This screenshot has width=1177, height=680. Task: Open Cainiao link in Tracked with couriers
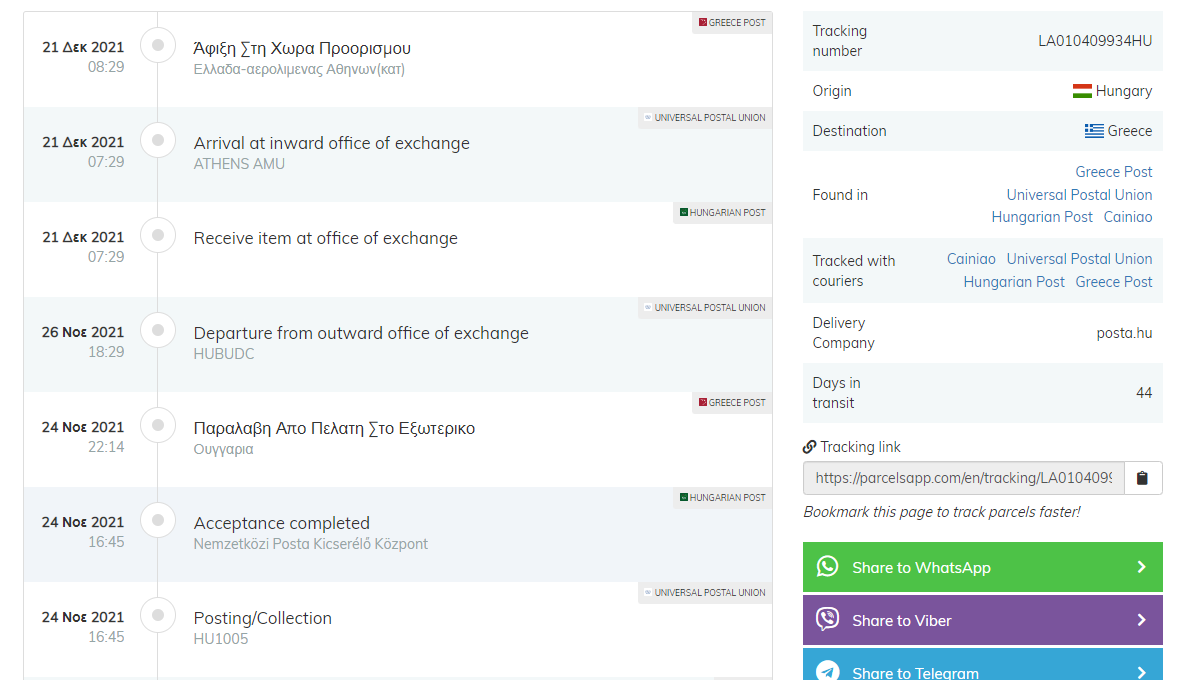pyautogui.click(x=971, y=259)
